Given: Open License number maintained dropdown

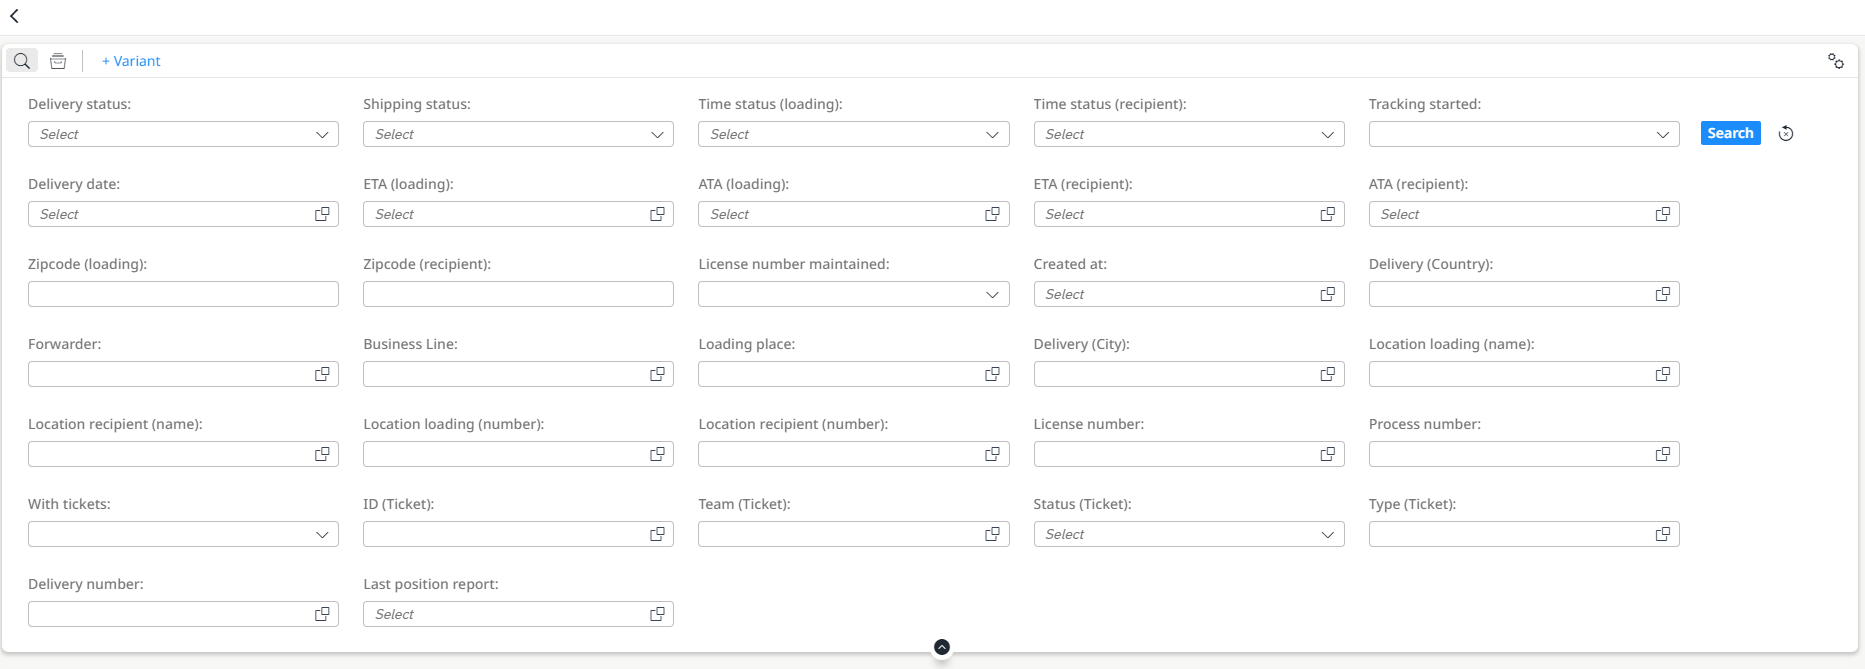Looking at the screenshot, I should (x=853, y=294).
